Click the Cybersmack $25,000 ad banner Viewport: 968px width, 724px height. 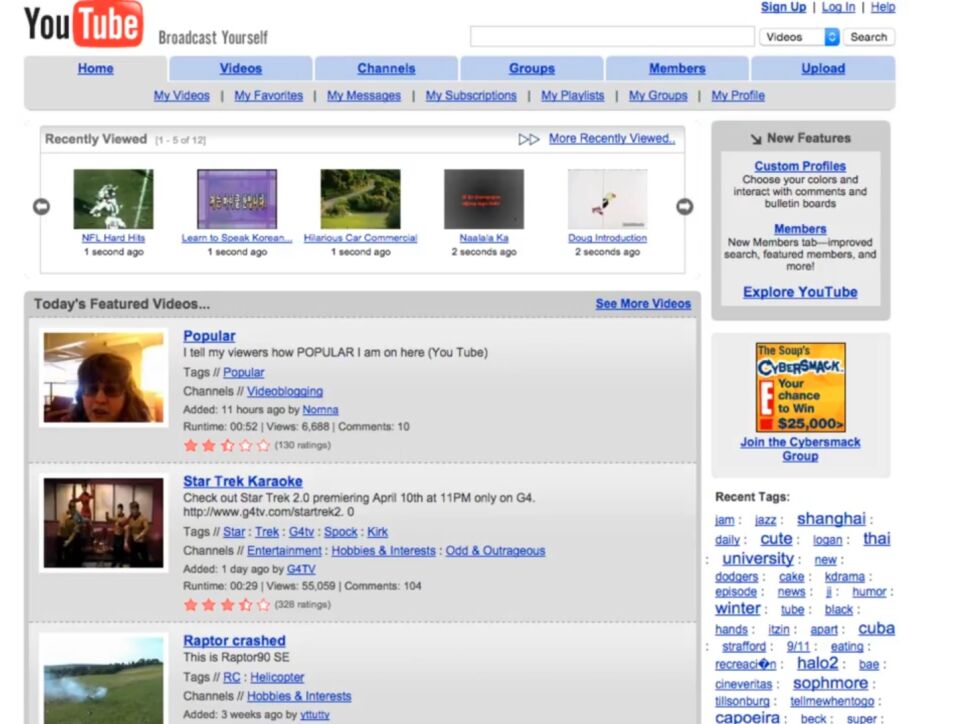(x=801, y=387)
